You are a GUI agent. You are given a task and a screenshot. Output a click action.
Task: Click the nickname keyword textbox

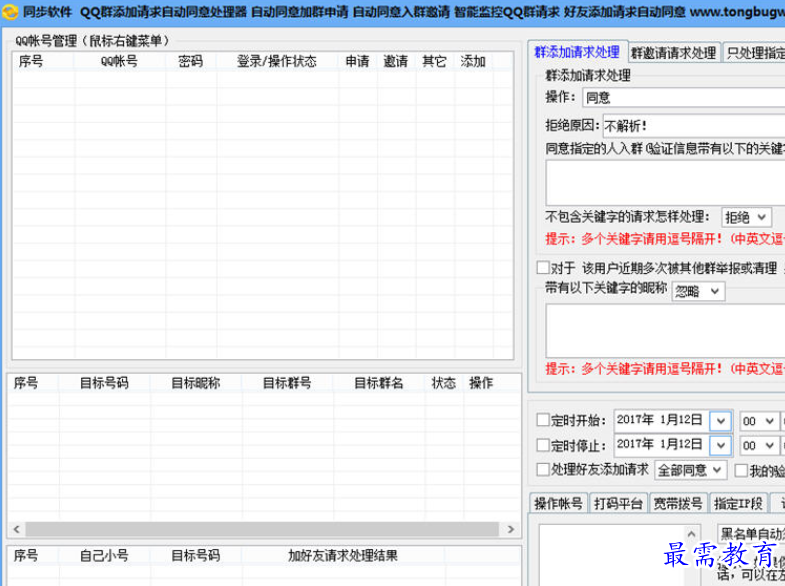coord(665,330)
